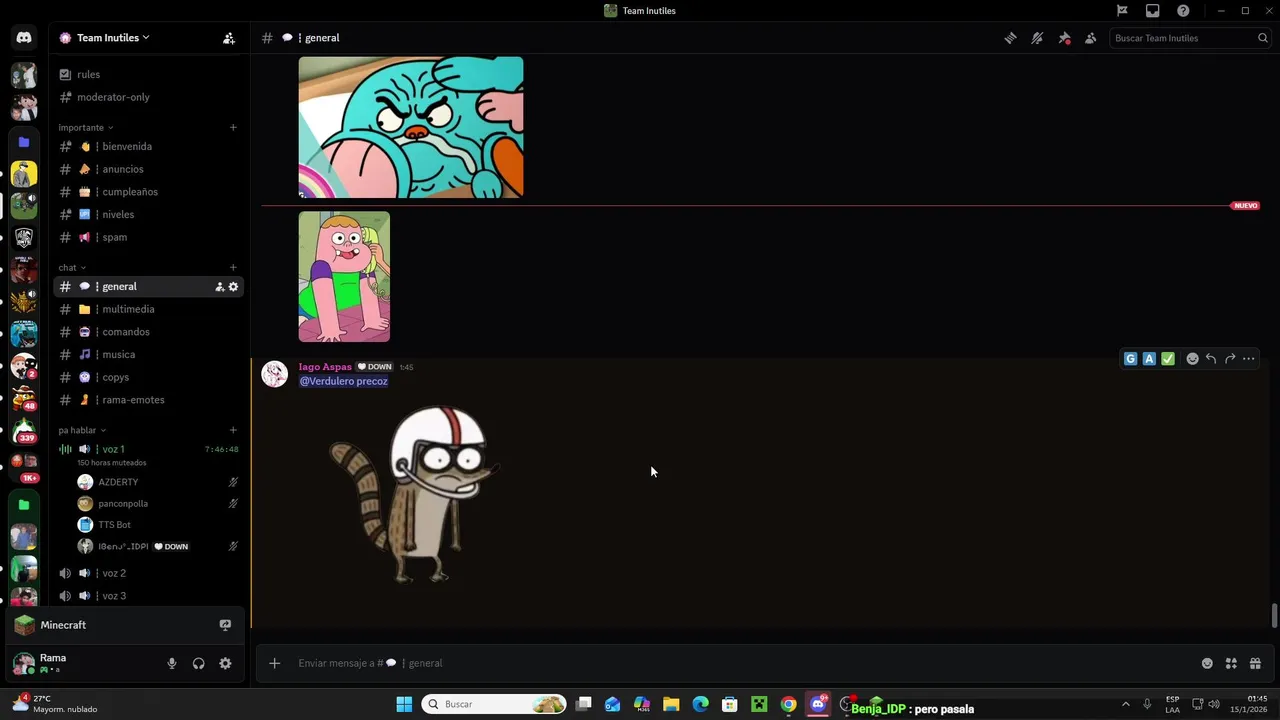Click the A quick reaction on message
Viewport: 1280px width, 720px height.
click(1149, 359)
